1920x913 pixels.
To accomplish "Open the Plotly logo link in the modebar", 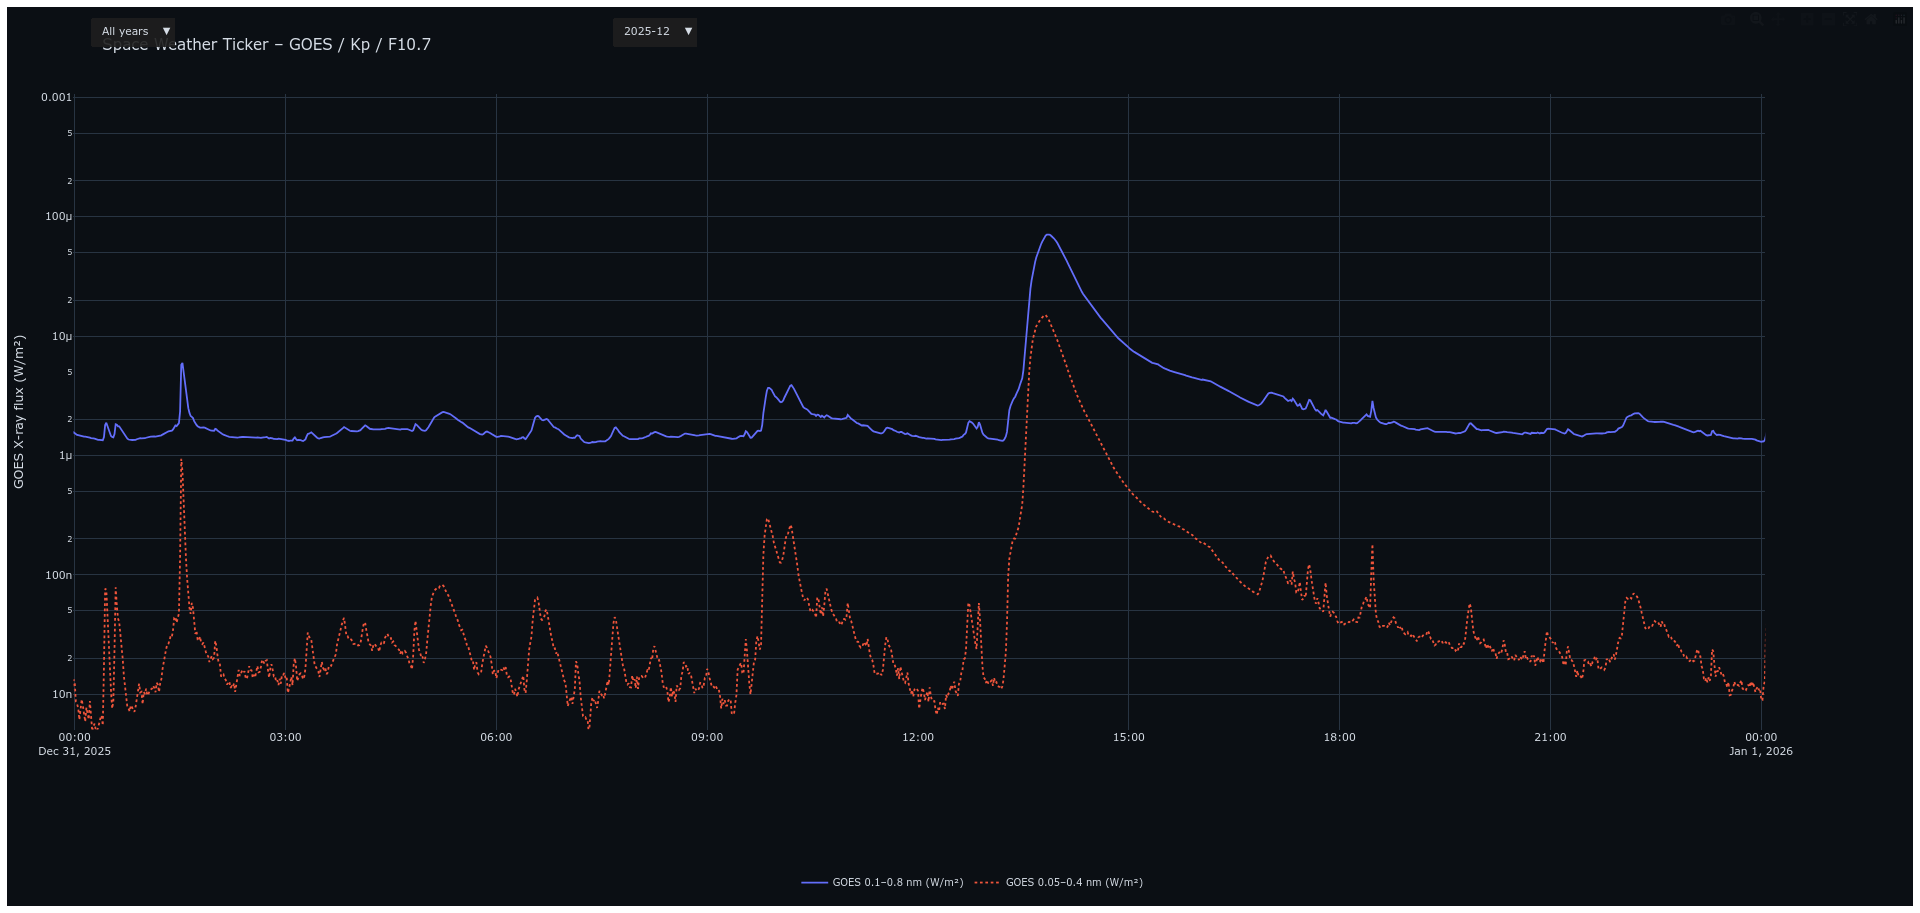I will click(1900, 19).
